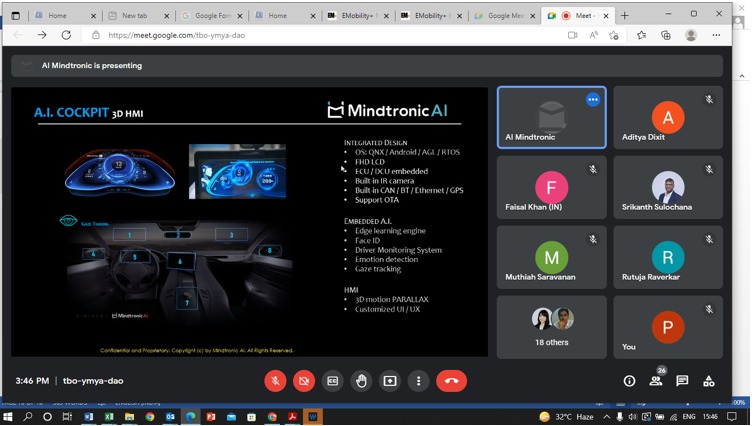Open the browser profile avatar
This screenshot has height=426, width=755.
691,35
